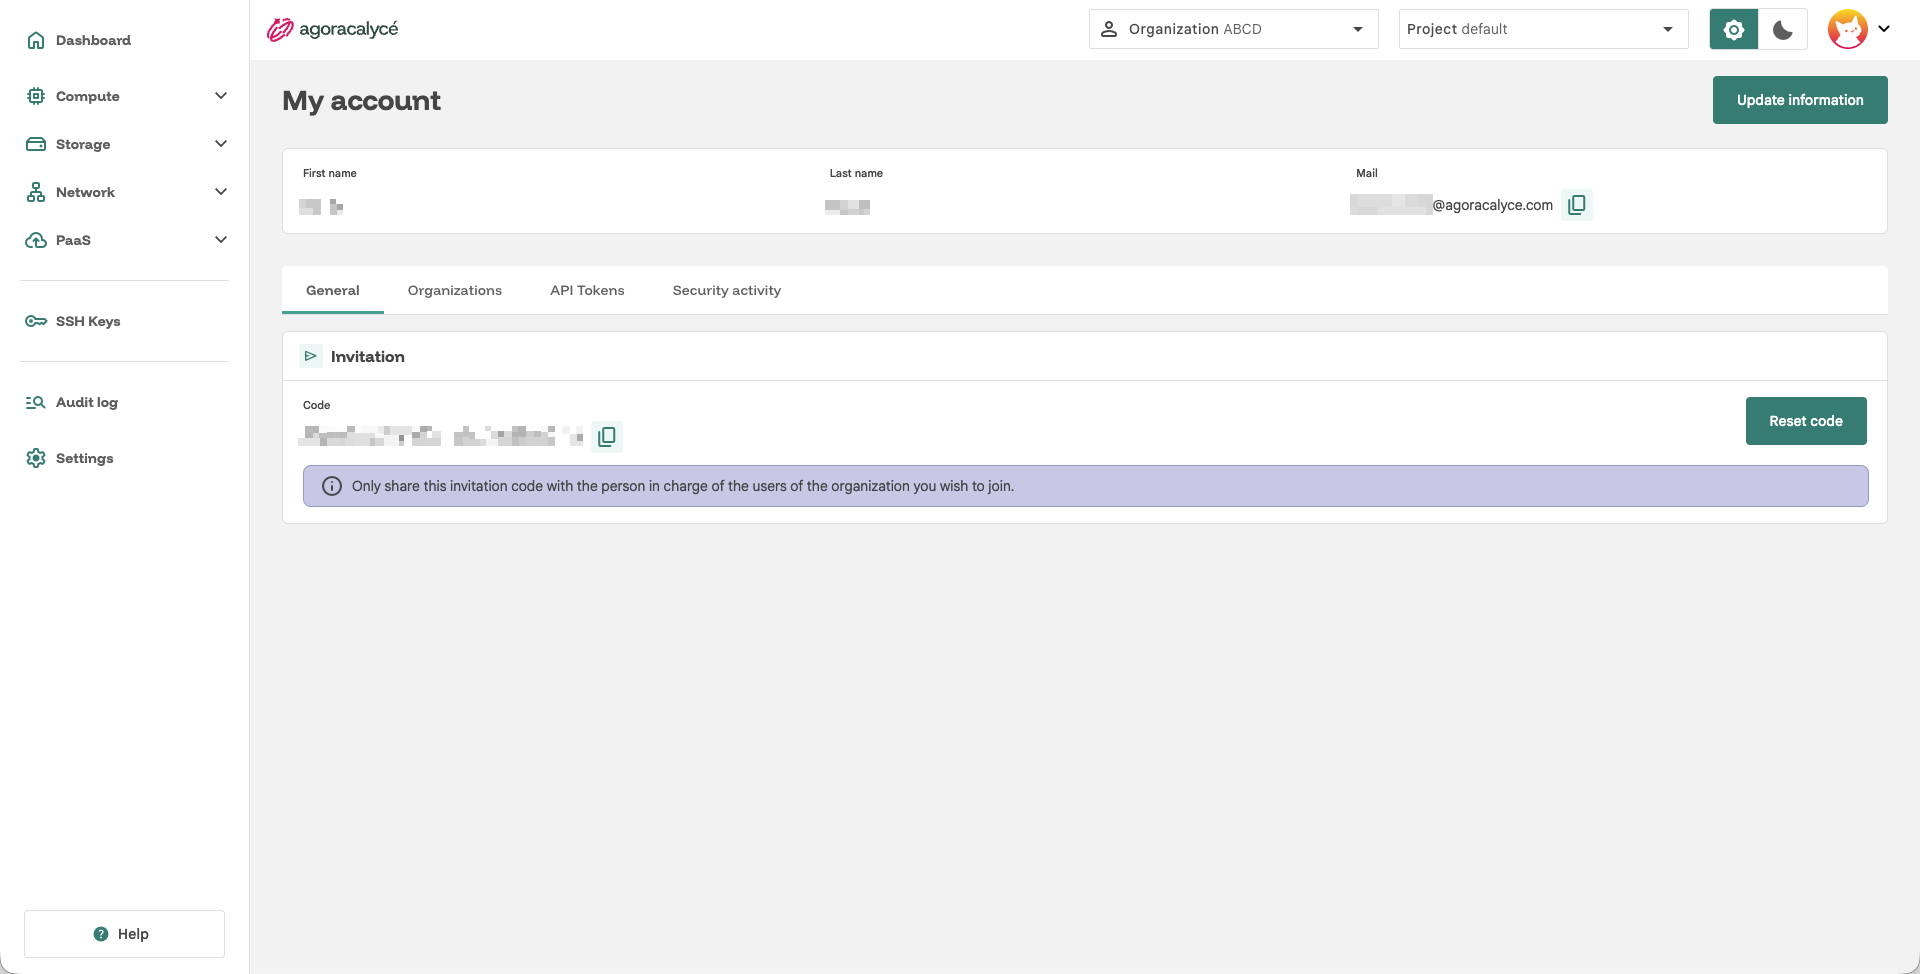
Task: Click the @agoracalyce.com mail text
Action: [x=1493, y=205]
